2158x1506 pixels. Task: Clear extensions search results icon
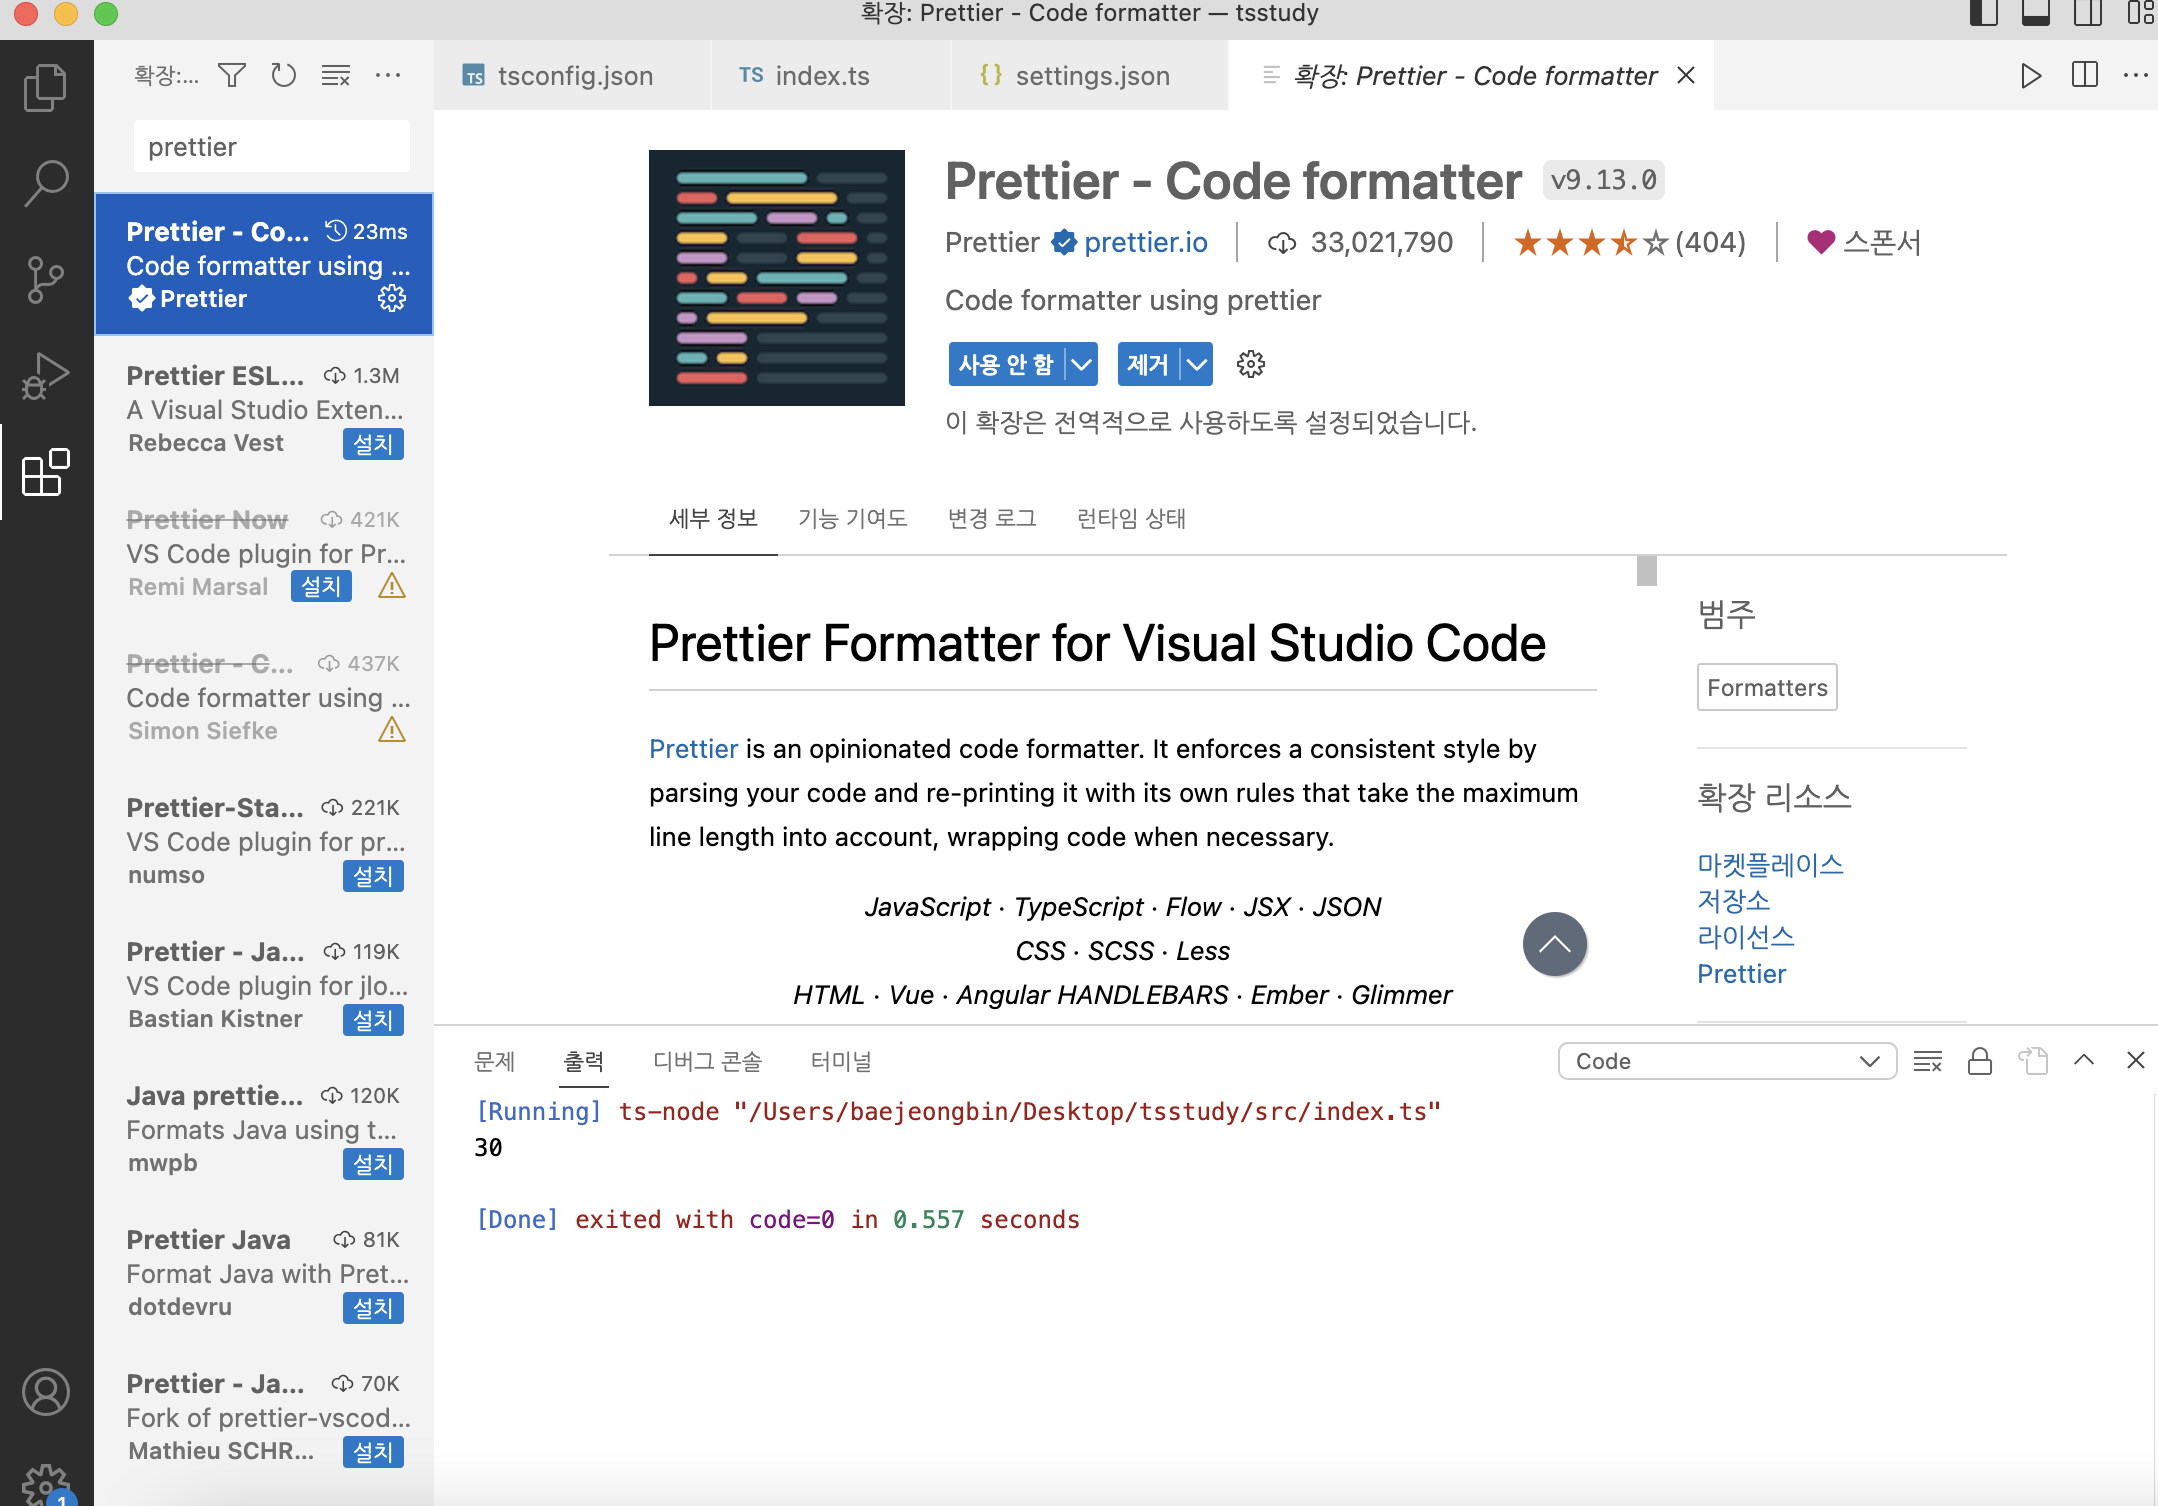coord(336,75)
